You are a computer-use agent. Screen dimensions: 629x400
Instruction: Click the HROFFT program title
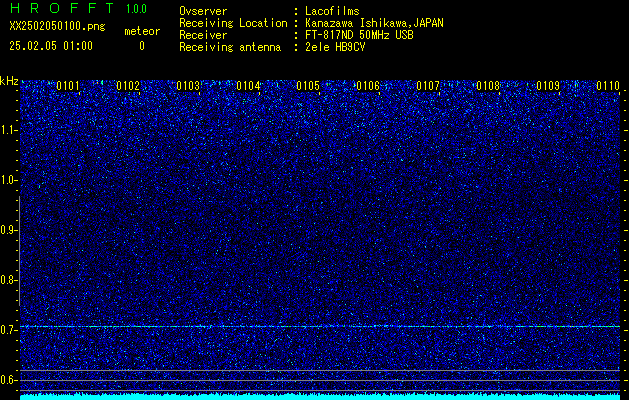pos(62,8)
